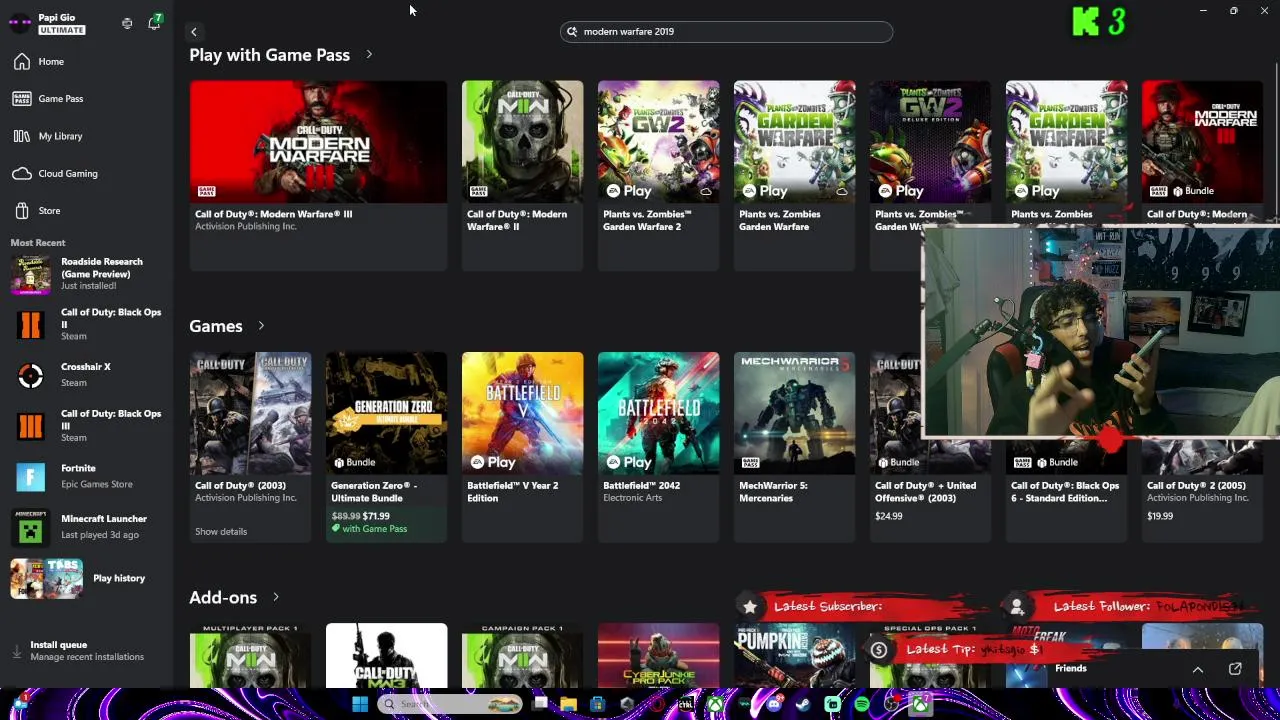Open the Play with Game Pass heading
The height and width of the screenshot is (720, 1280).
click(x=269, y=55)
